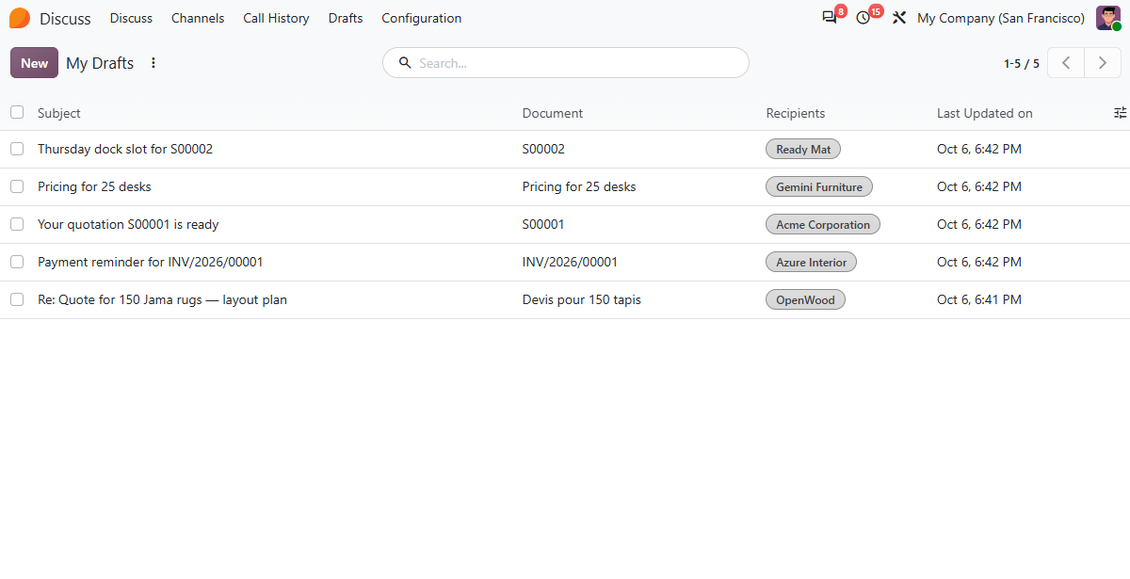Image resolution: width=1130 pixels, height=579 pixels.
Task: Tick the select-all checkbox in header
Action: point(17,112)
